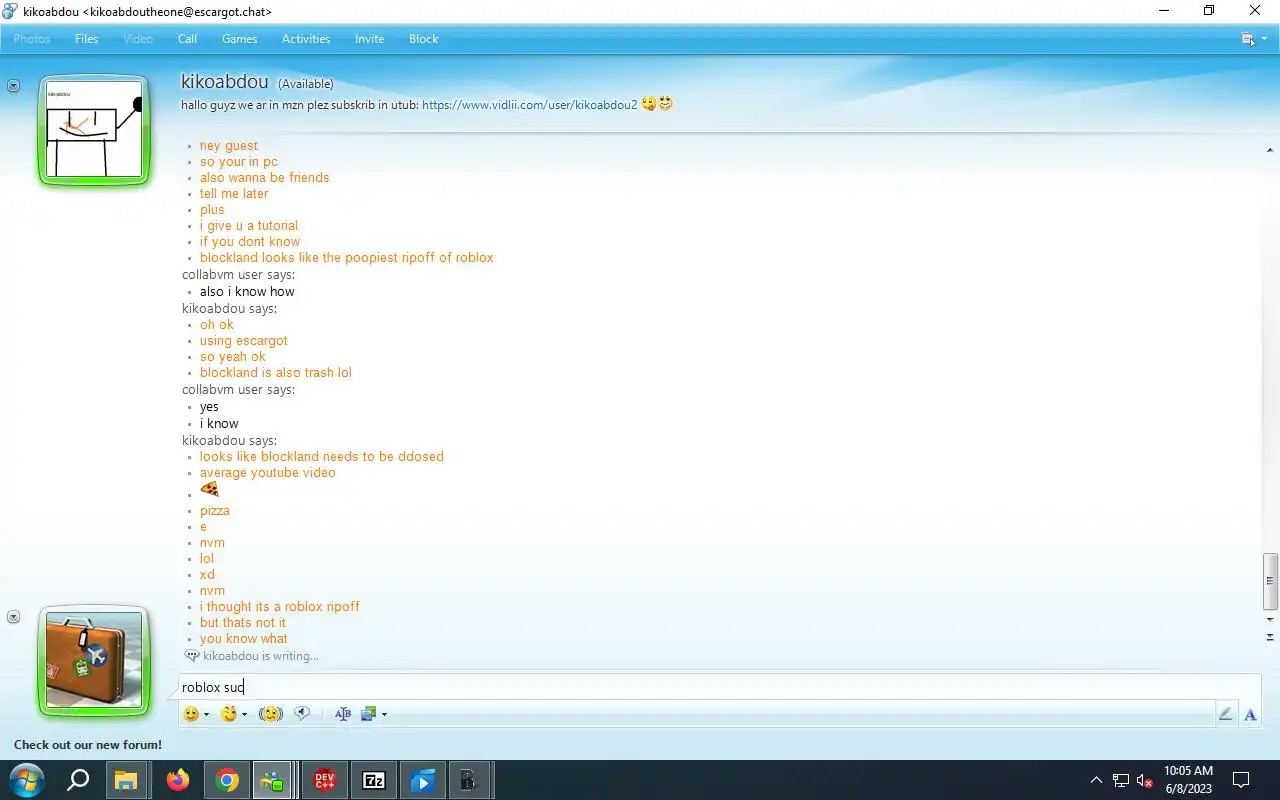This screenshot has width=1280, height=800.
Task: Block this contact
Action: tap(424, 39)
